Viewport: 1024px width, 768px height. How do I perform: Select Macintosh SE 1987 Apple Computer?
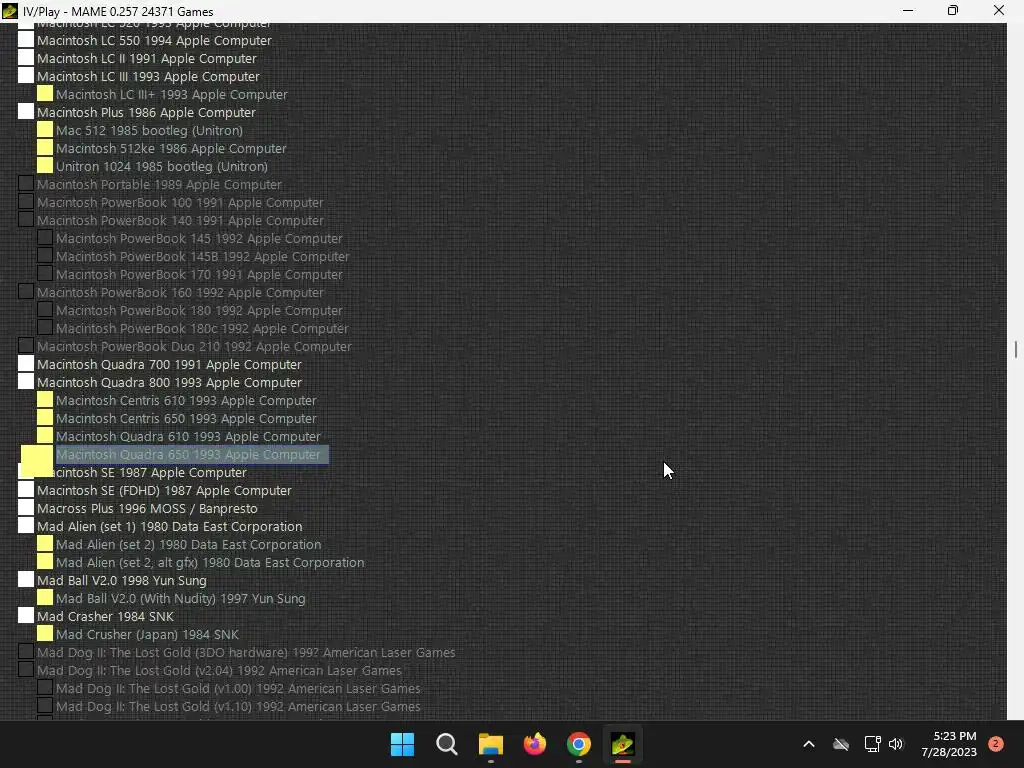point(150,473)
